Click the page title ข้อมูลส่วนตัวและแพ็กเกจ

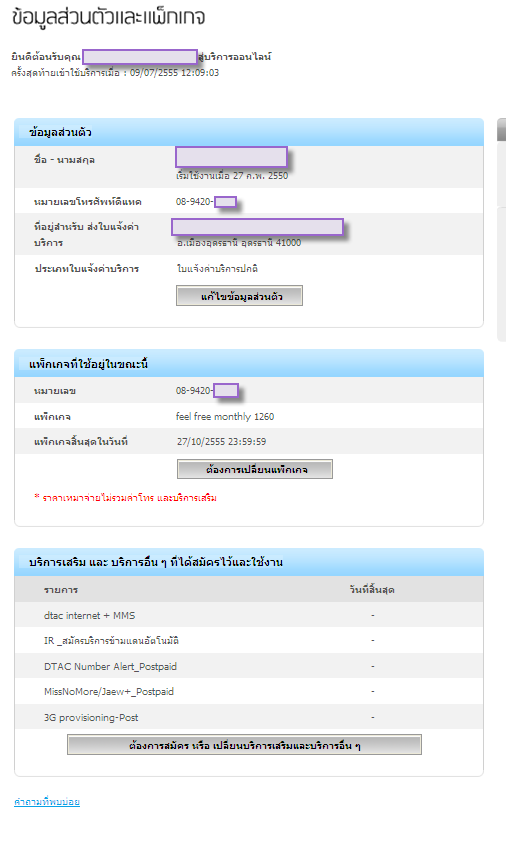click(108, 17)
